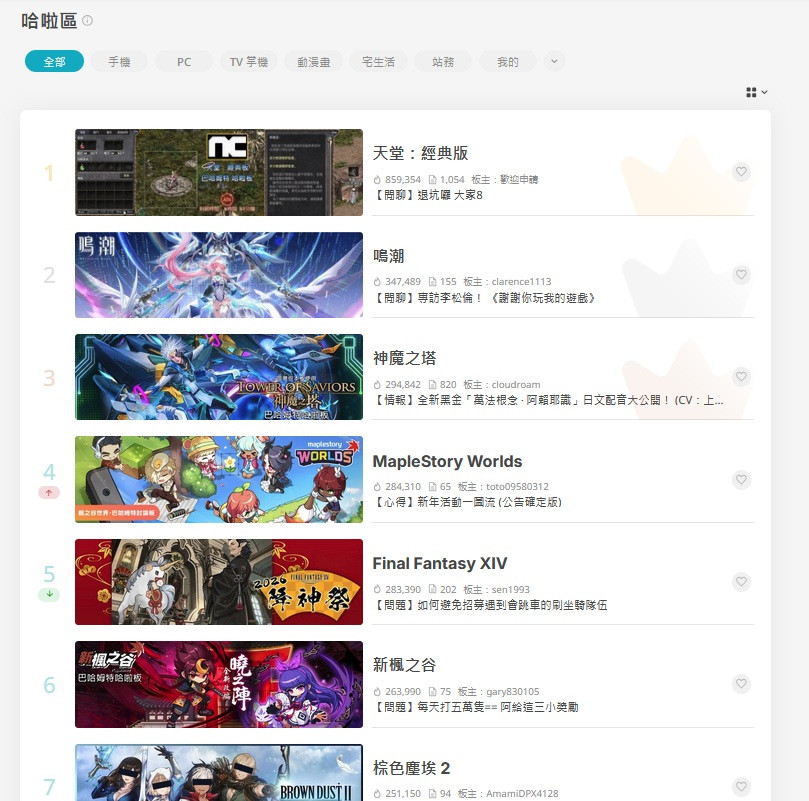809x801 pixels.
Task: Open the post 【心得】新年活動一圖流
Action: 467,502
